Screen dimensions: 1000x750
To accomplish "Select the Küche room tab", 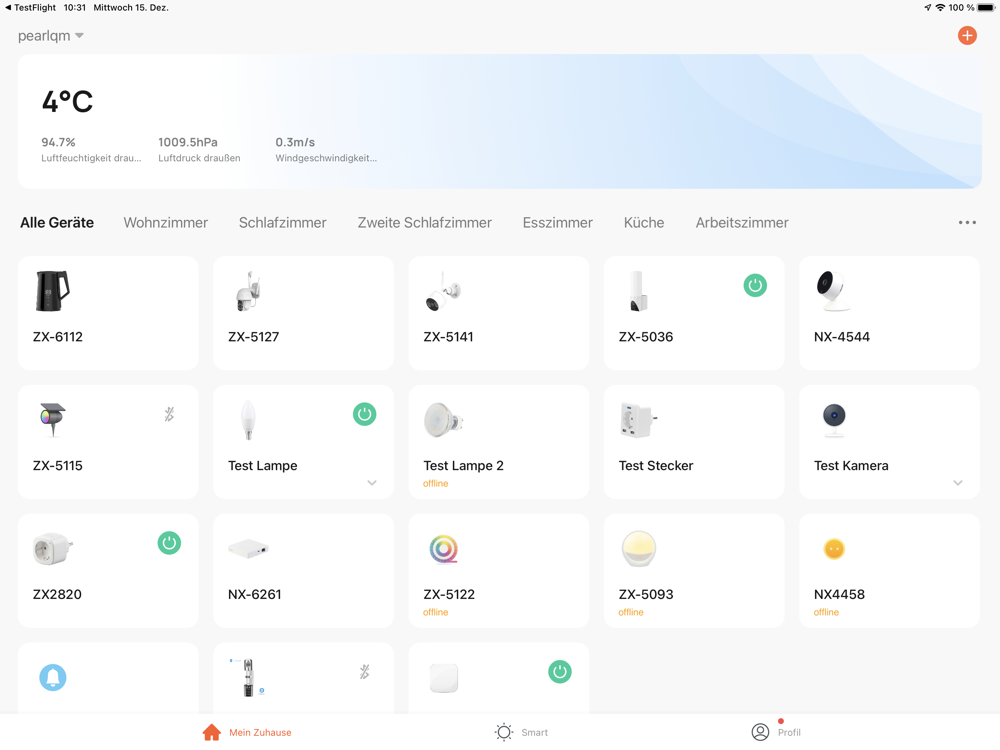I will pos(643,223).
